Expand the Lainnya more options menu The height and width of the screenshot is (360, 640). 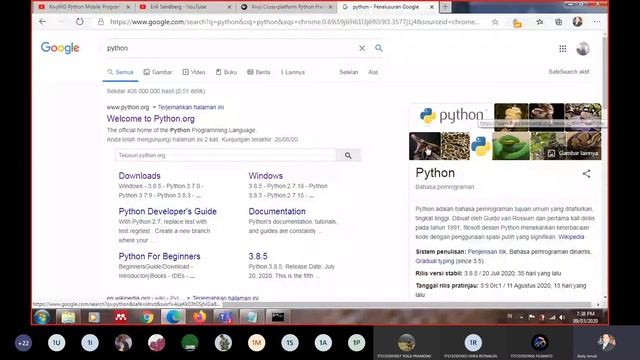point(293,72)
